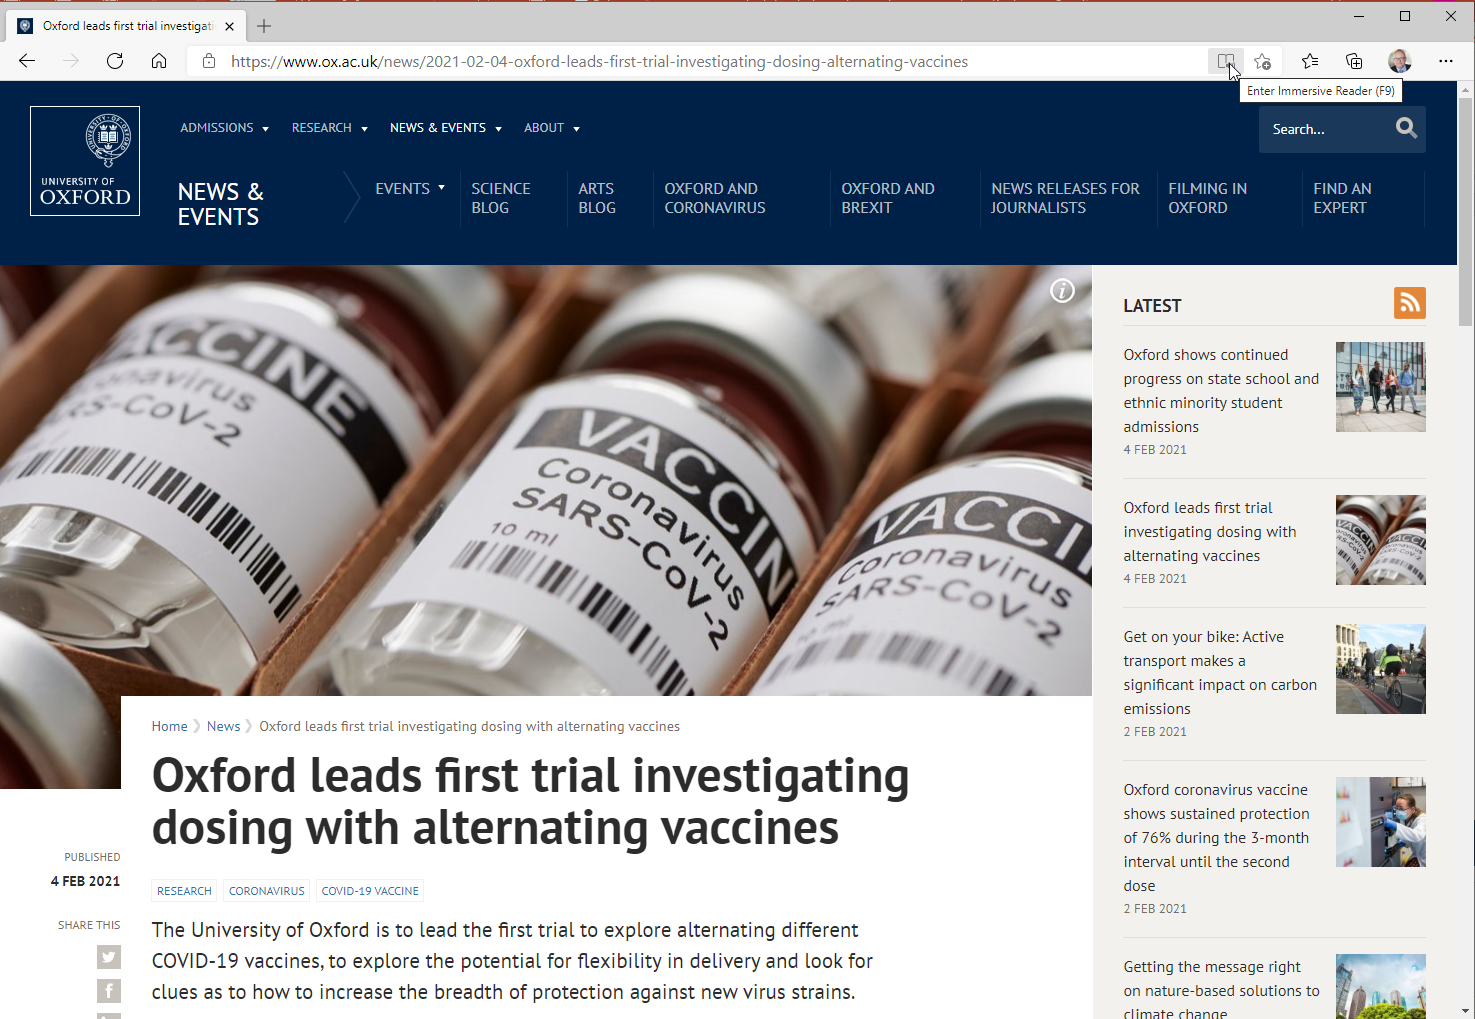Image resolution: width=1475 pixels, height=1019 pixels.
Task: Go back to the previous page
Action: click(27, 61)
